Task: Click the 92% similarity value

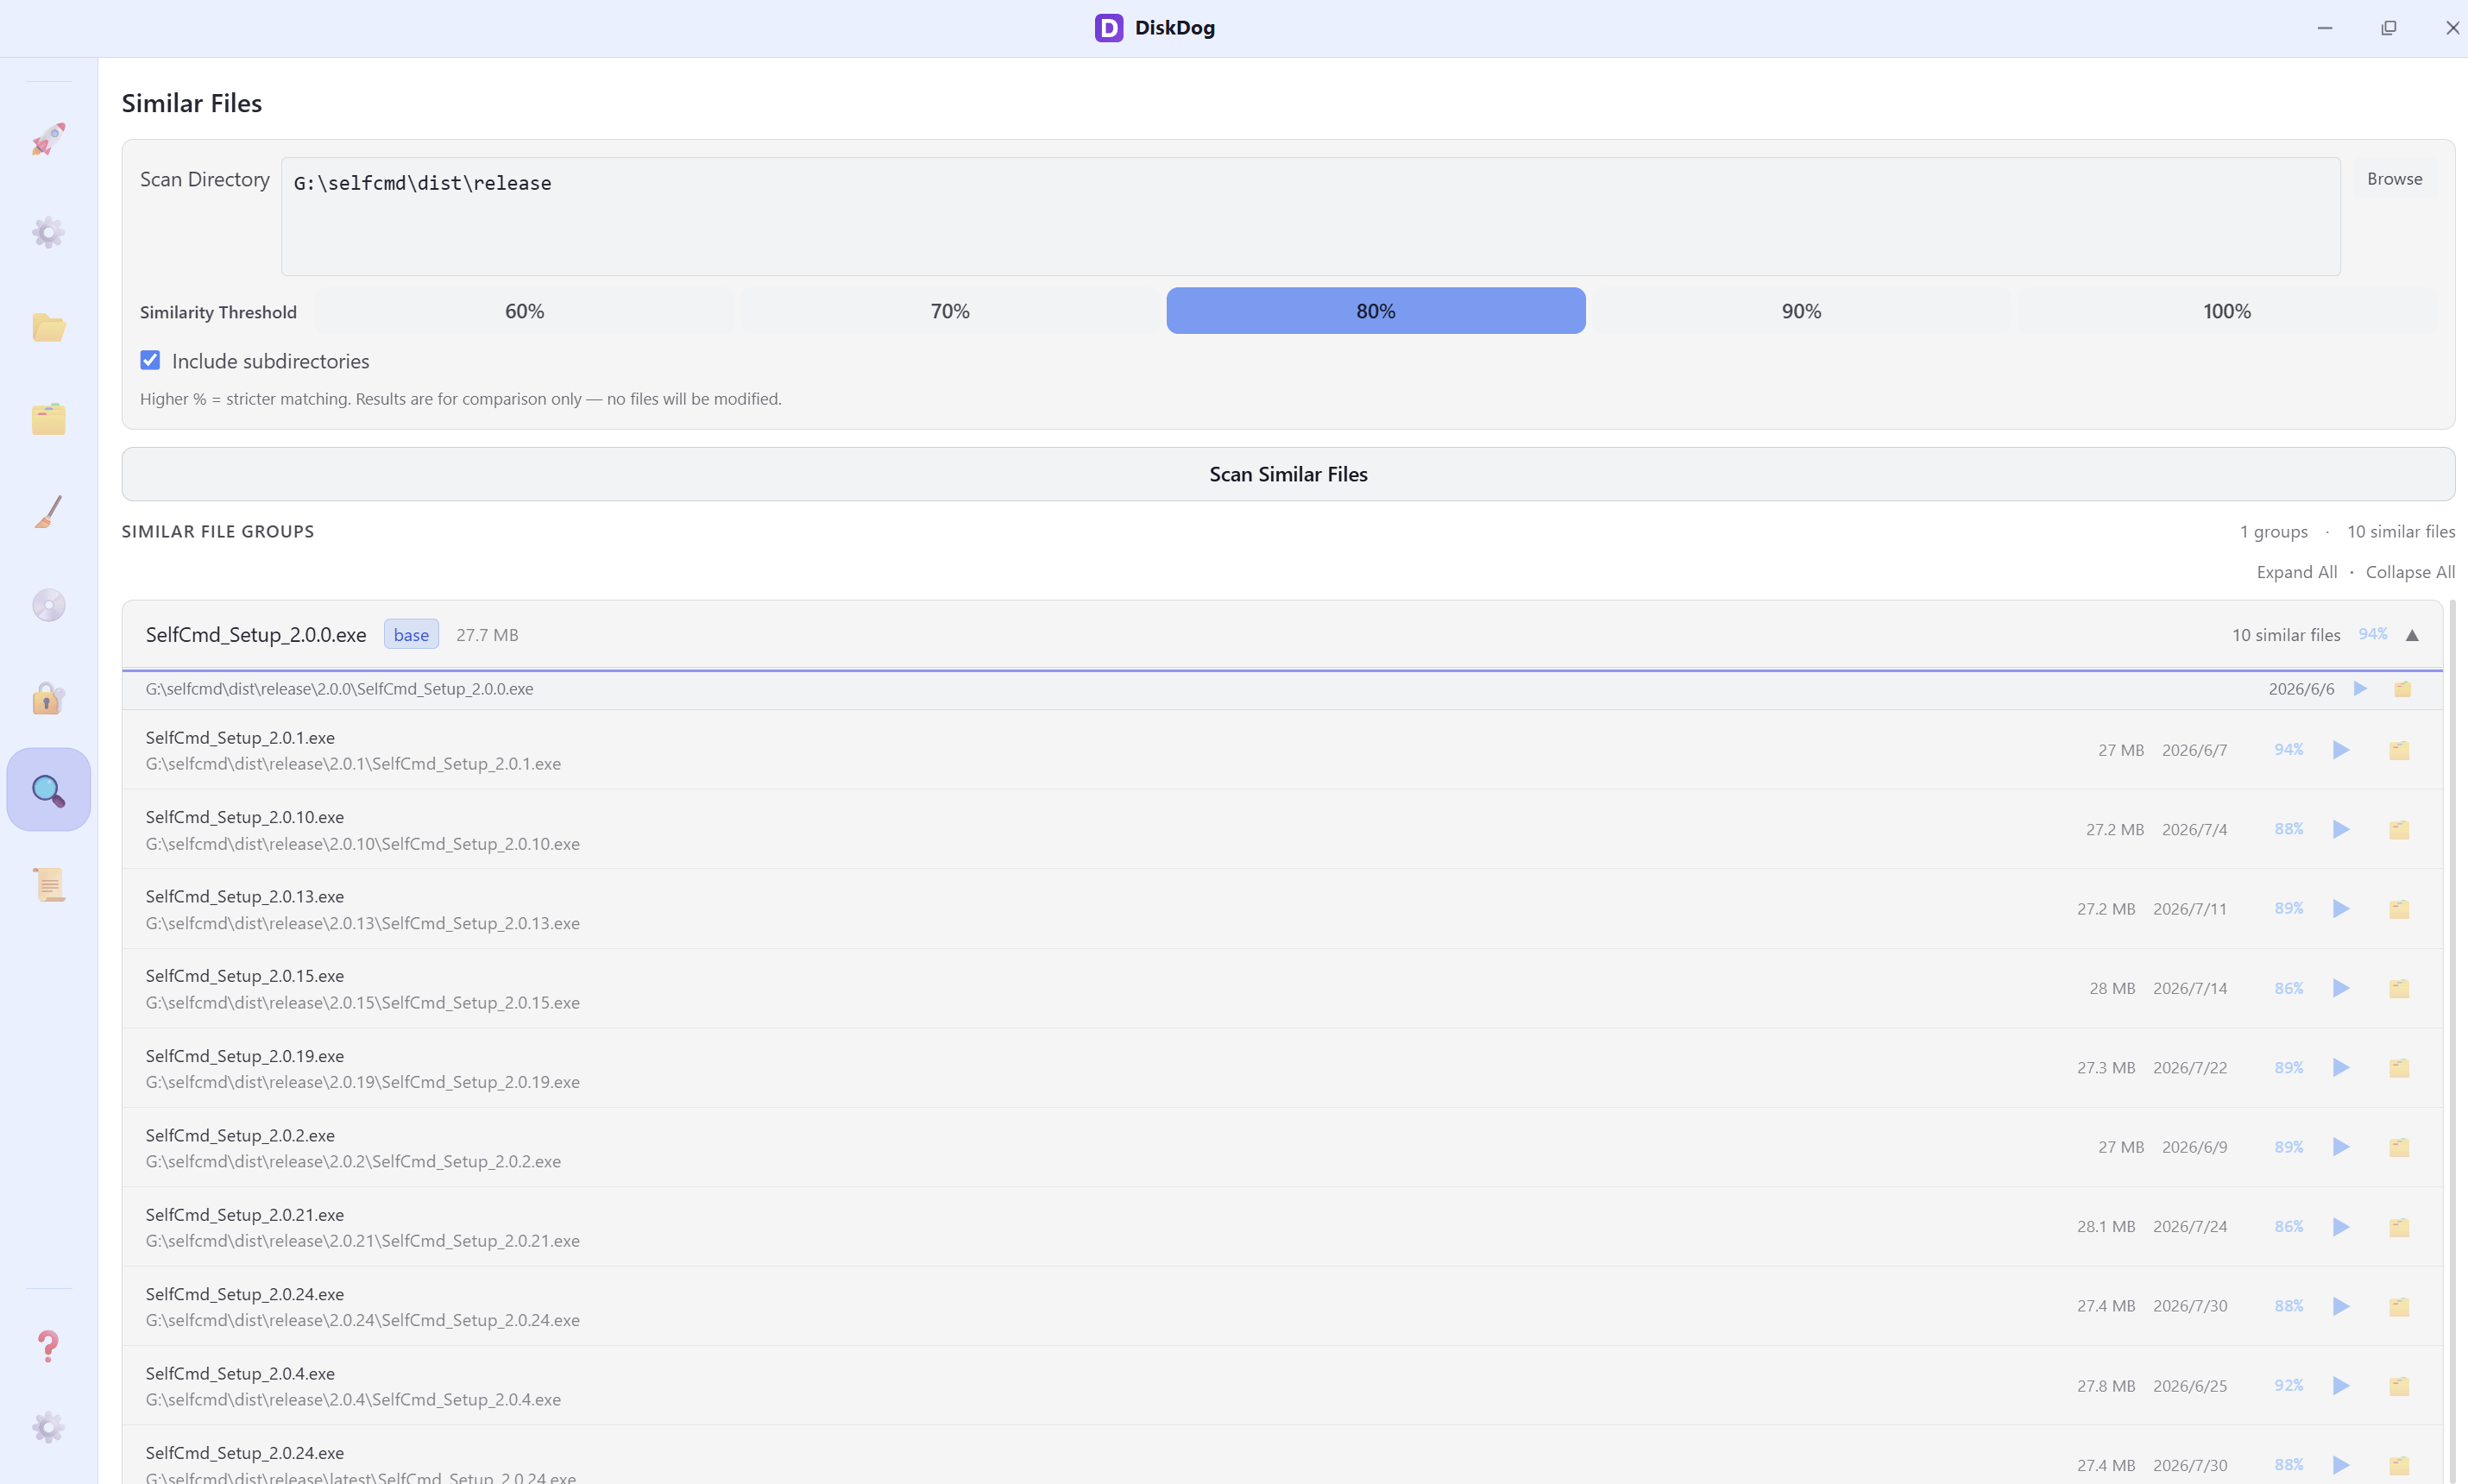Action: tap(2288, 1386)
